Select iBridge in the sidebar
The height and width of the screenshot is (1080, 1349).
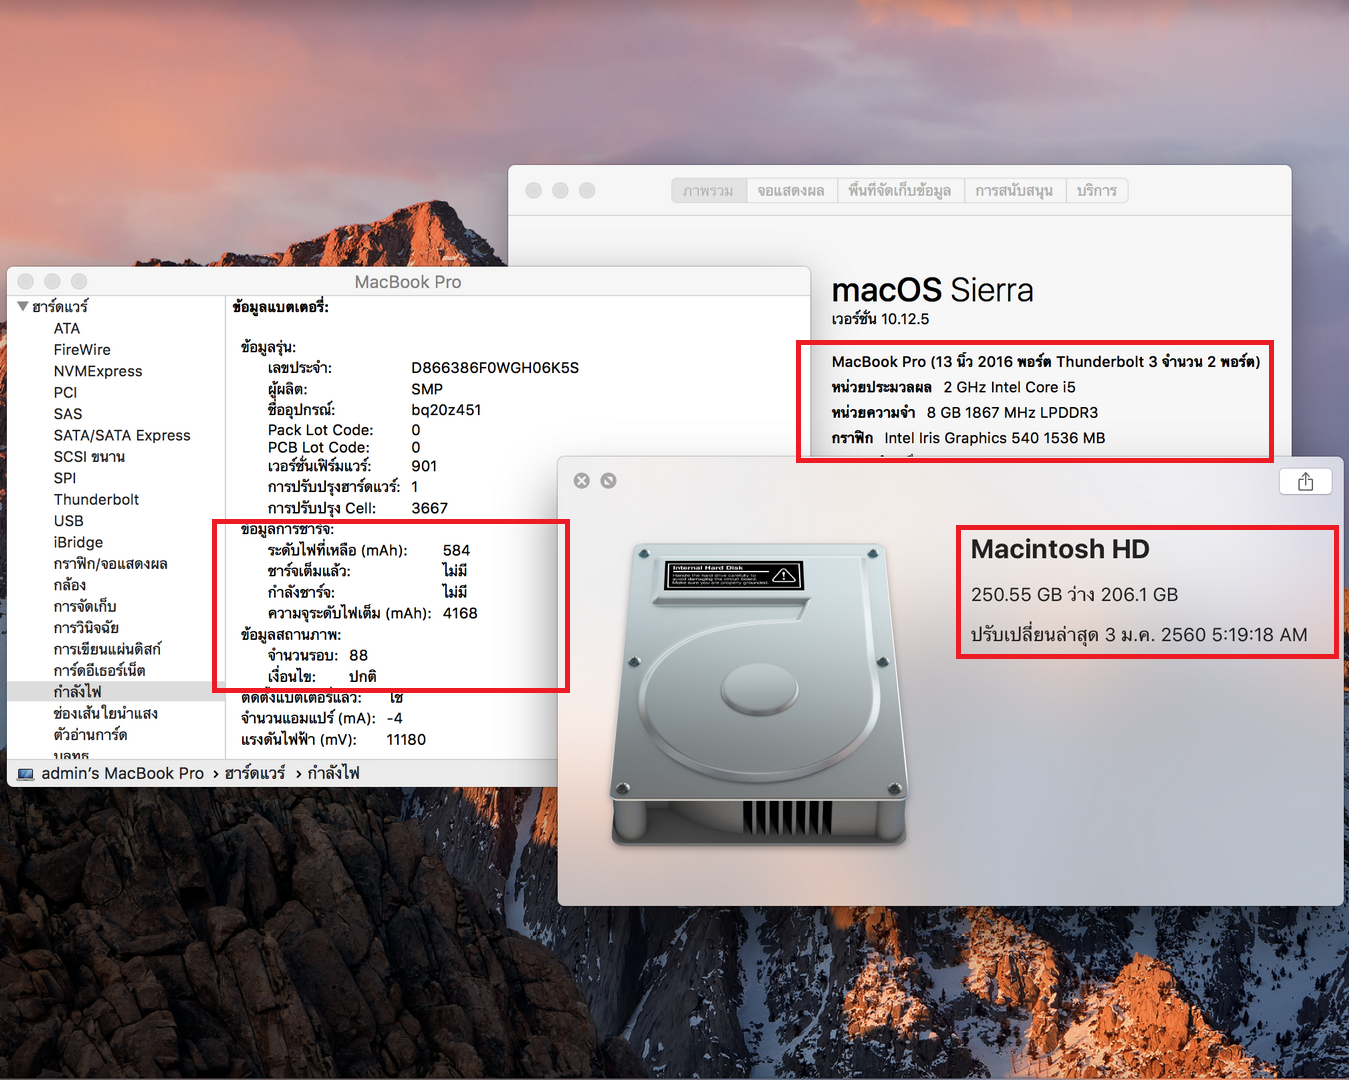[x=78, y=542]
